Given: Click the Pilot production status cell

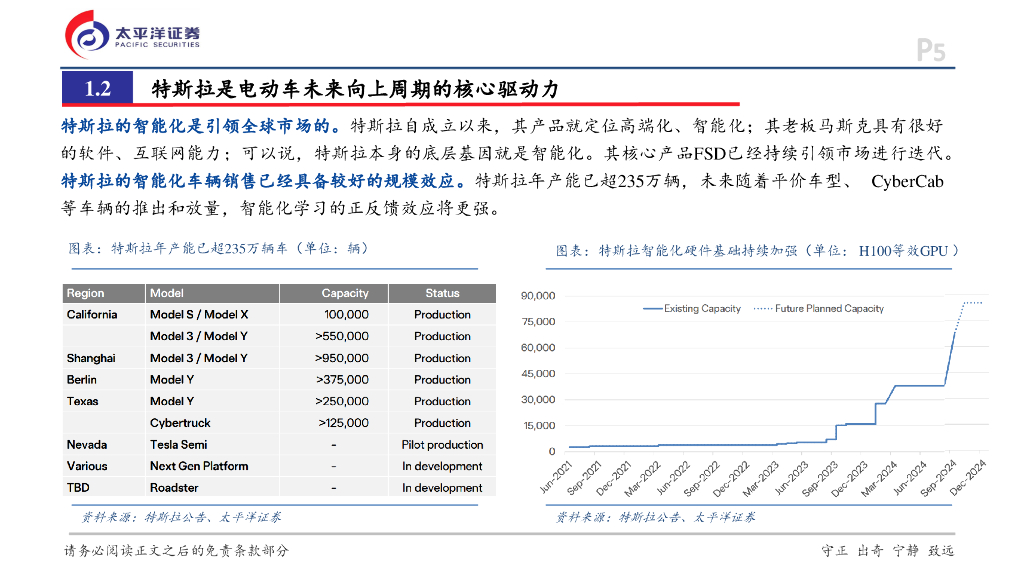Looking at the screenshot, I should [x=442, y=445].
